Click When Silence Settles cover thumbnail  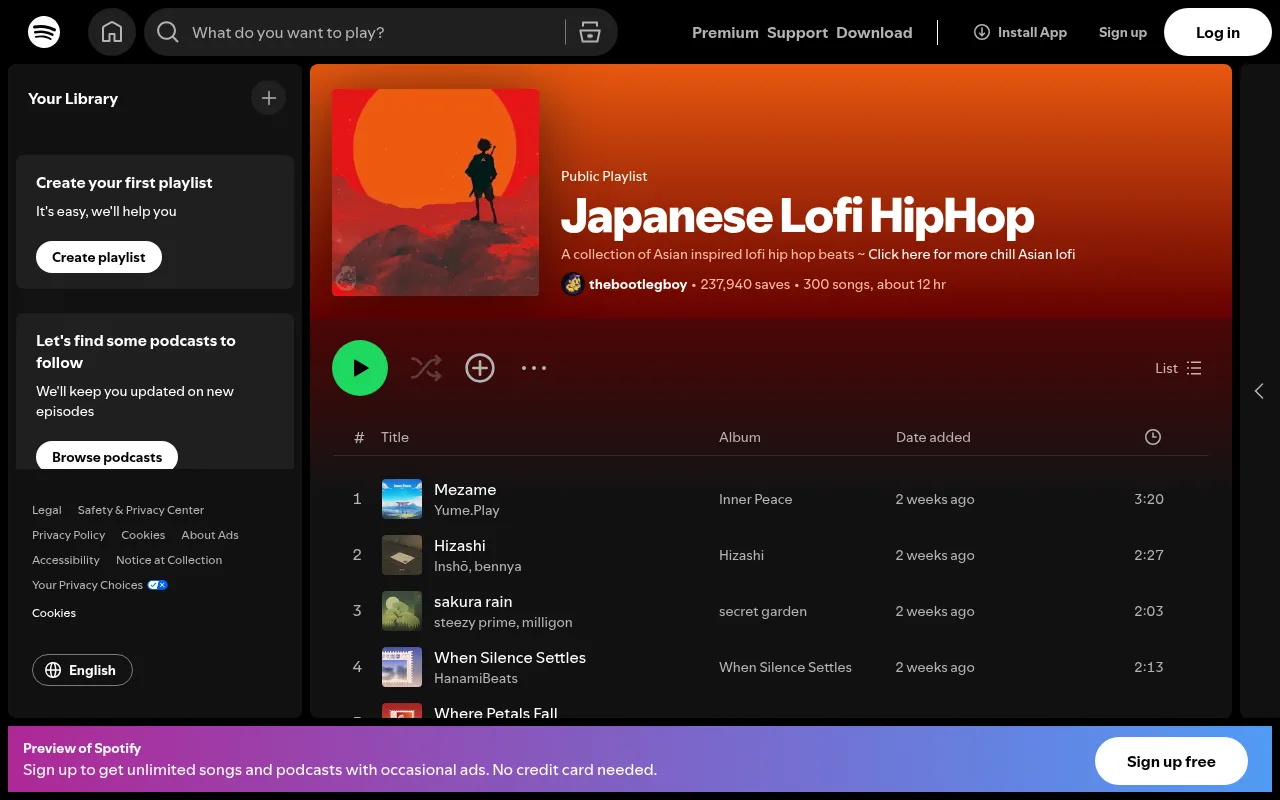click(x=402, y=667)
